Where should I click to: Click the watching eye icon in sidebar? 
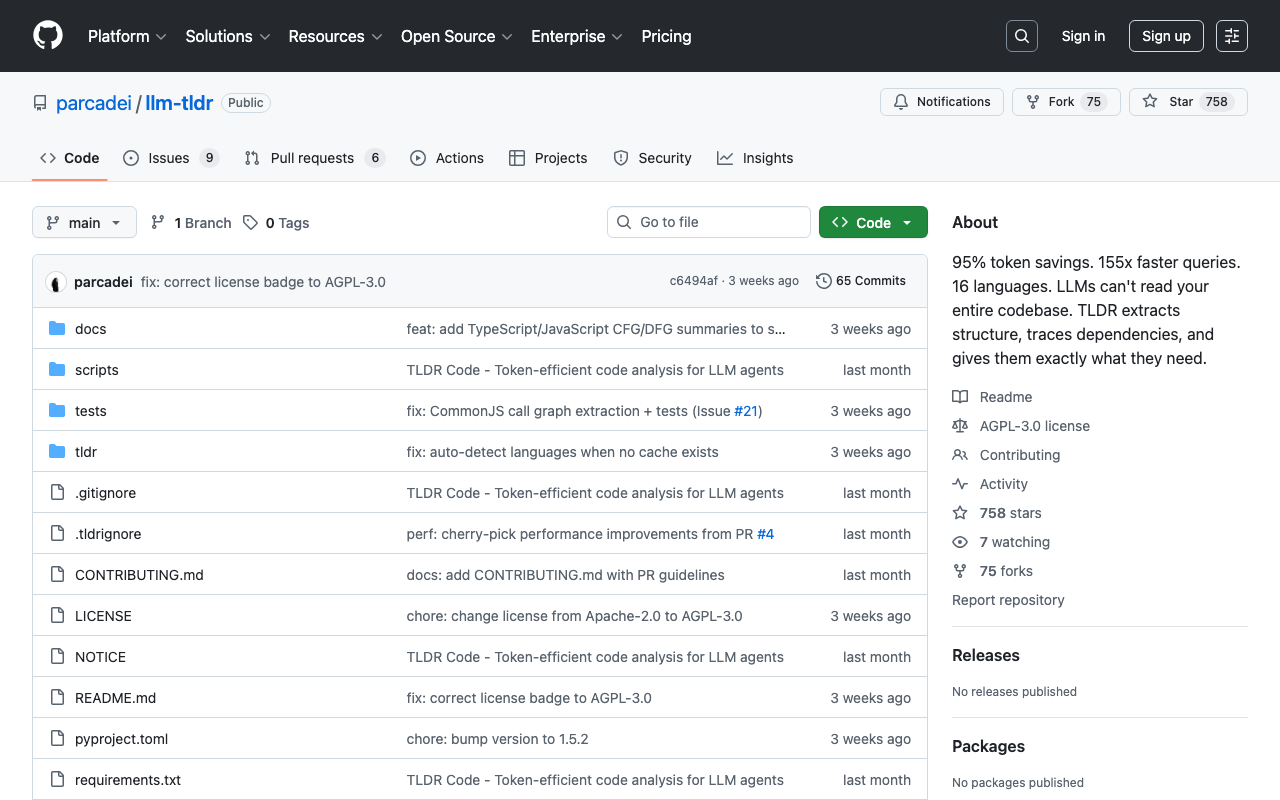click(960, 542)
